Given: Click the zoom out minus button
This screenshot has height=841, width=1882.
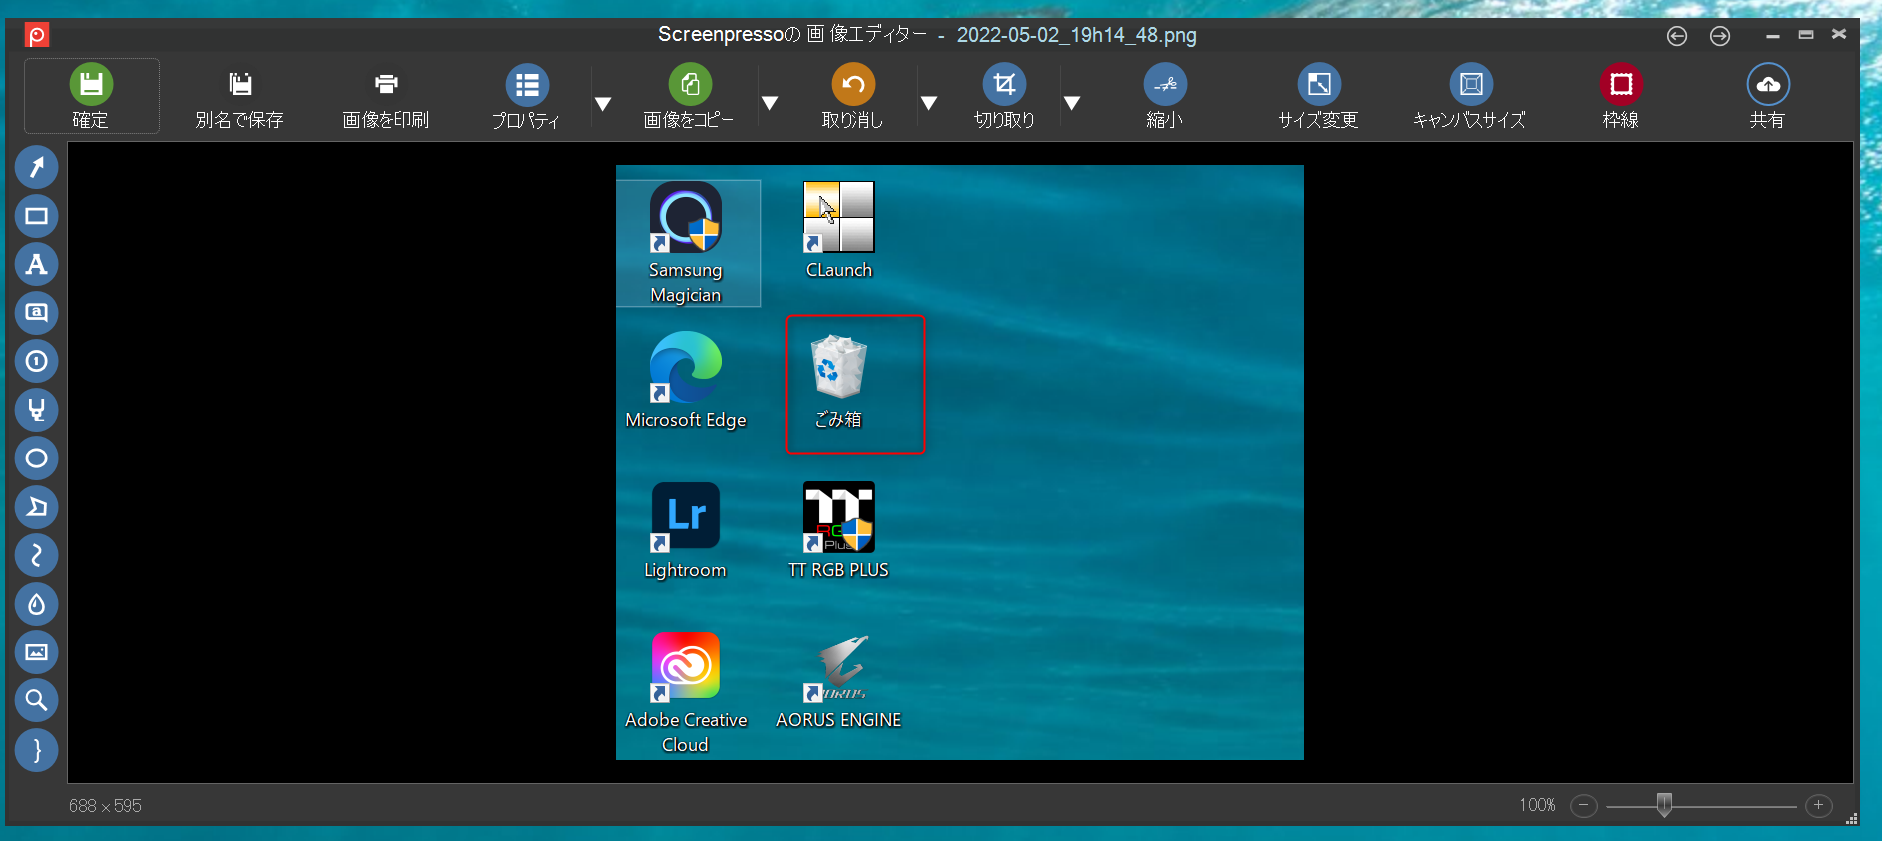Looking at the screenshot, I should [x=1584, y=805].
